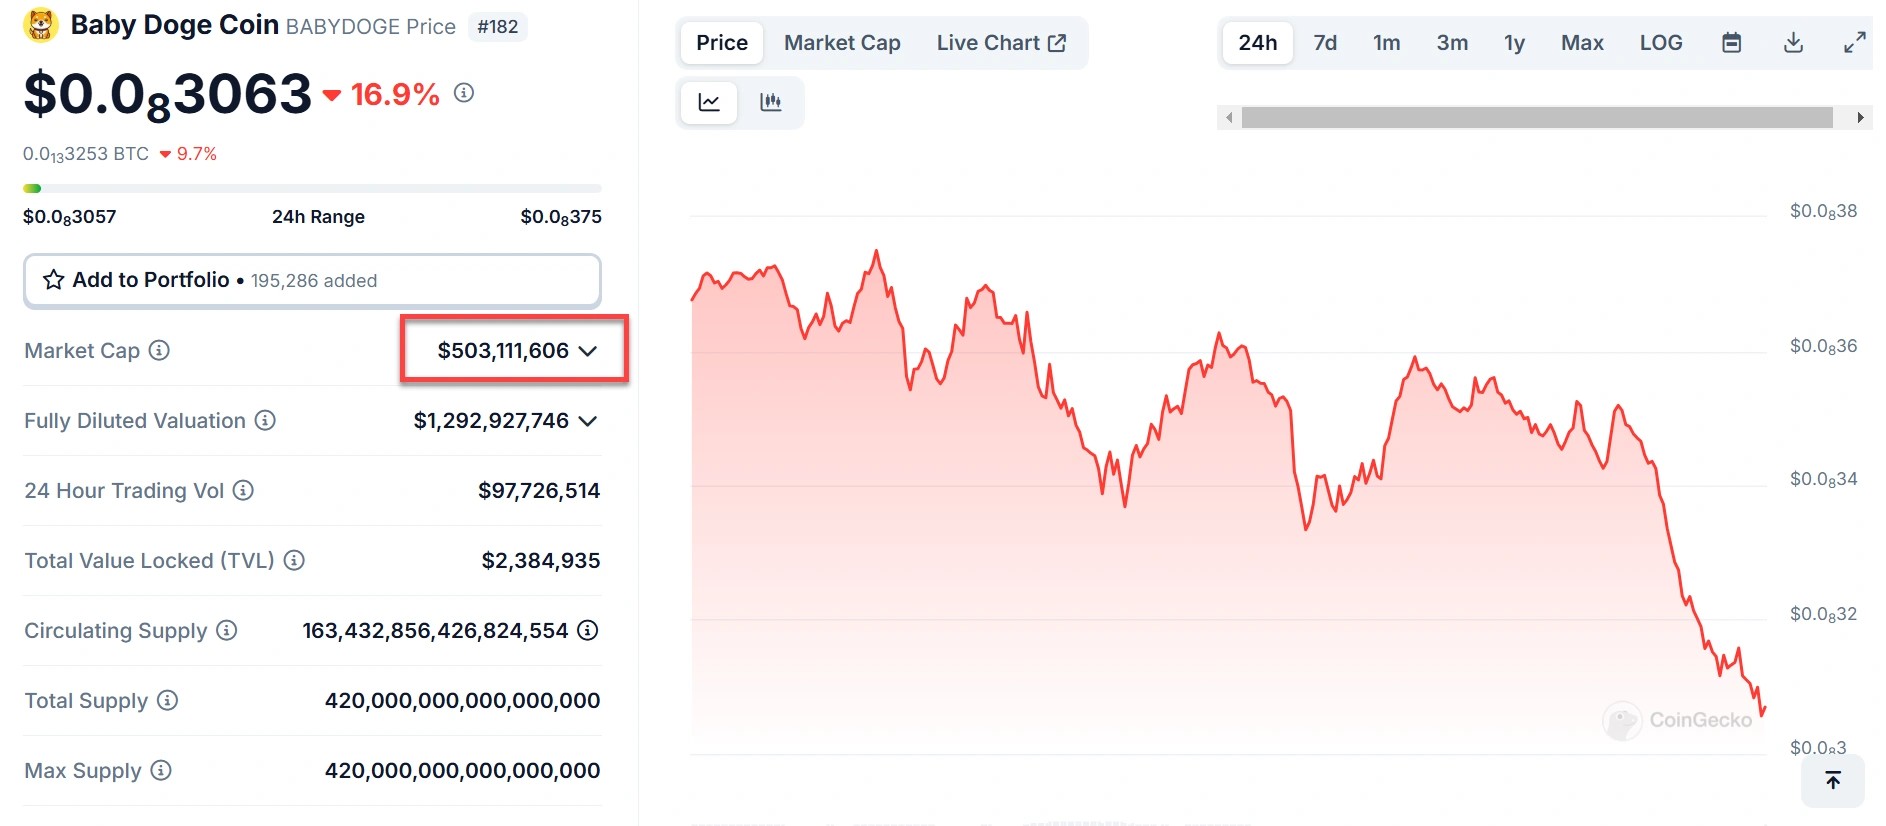The height and width of the screenshot is (826, 1886).
Task: Select the 1y time range
Action: (x=1514, y=43)
